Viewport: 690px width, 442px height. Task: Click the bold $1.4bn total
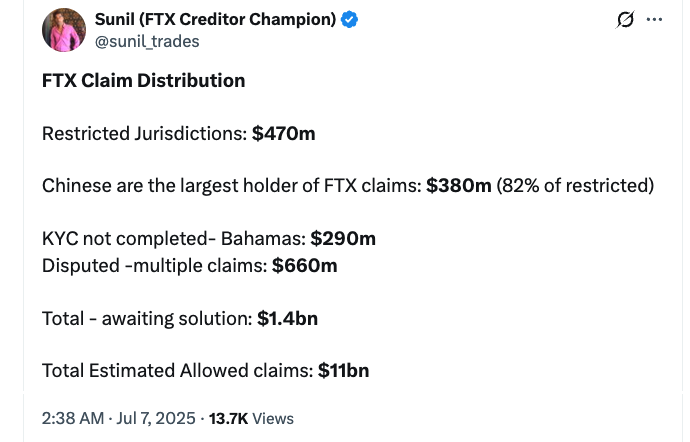coord(287,318)
